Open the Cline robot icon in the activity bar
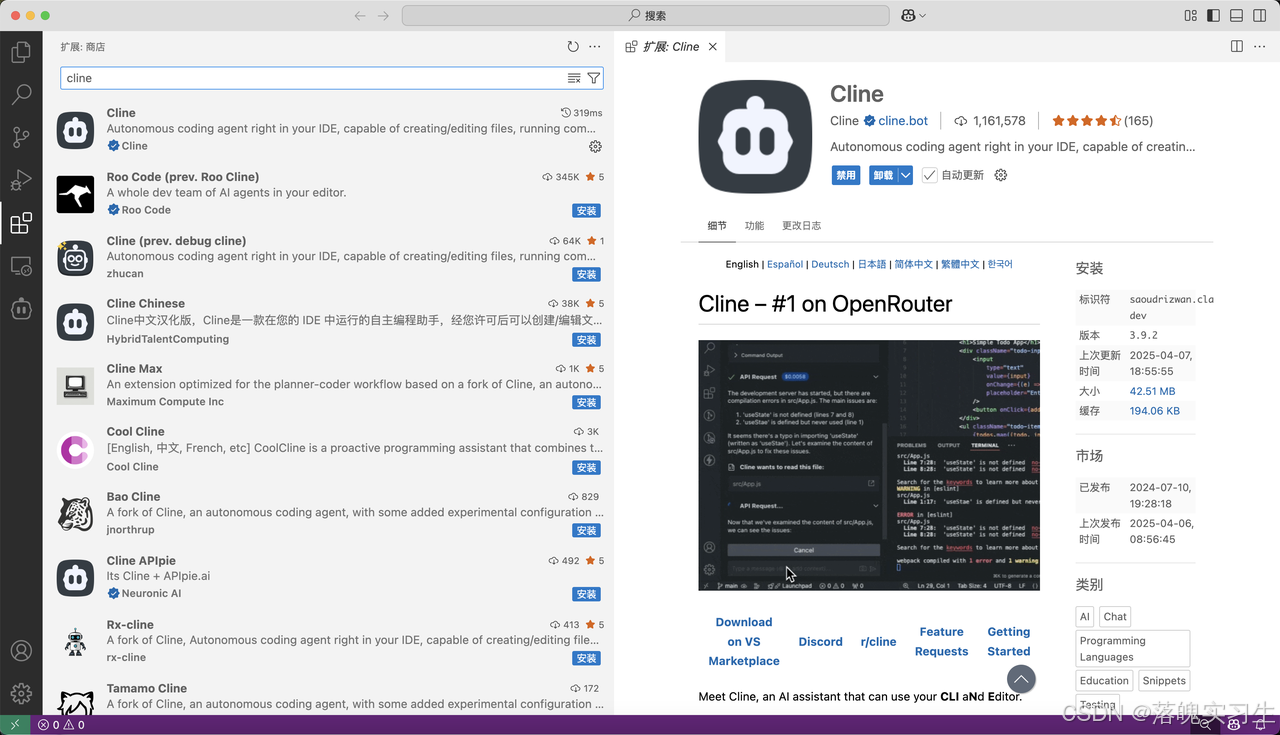The image size is (1280, 735). (x=21, y=309)
